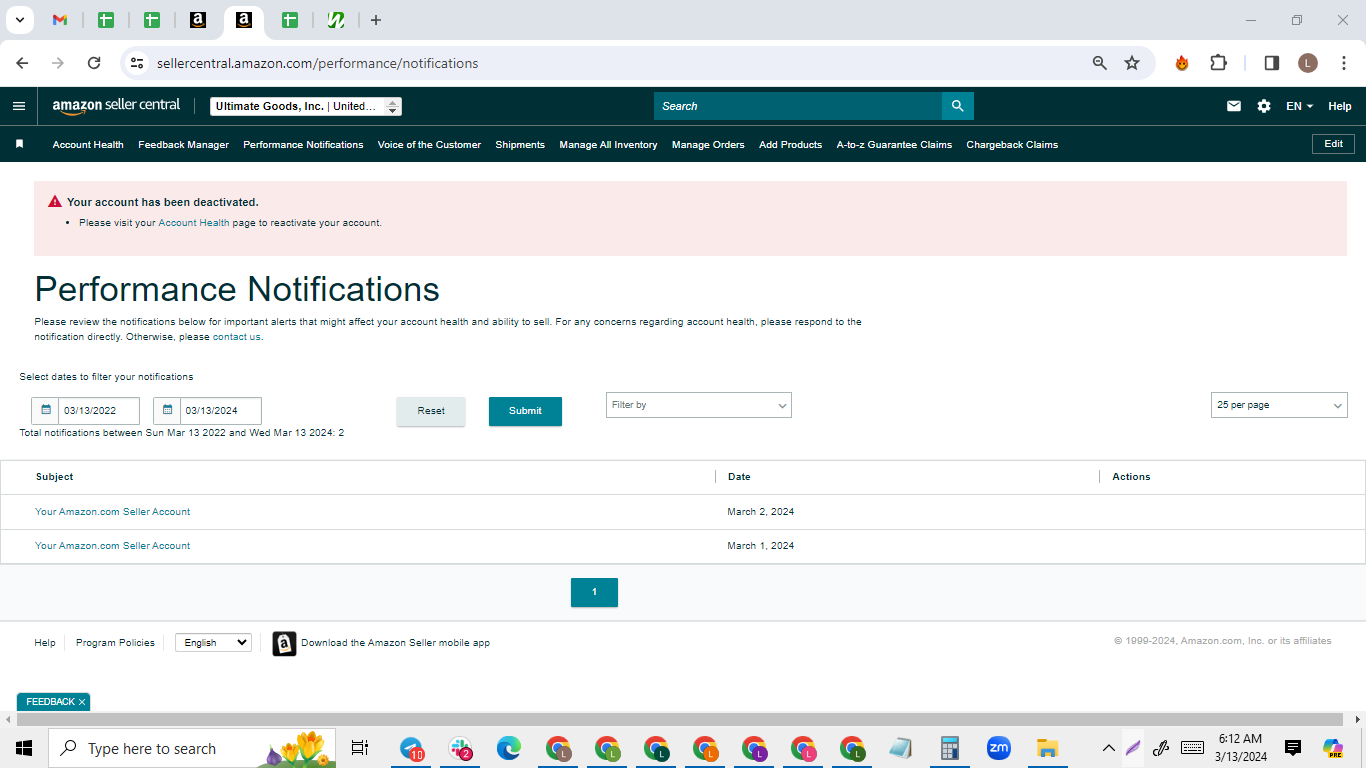
Task: Open the browser Extensions puzzle icon
Action: 1218,63
